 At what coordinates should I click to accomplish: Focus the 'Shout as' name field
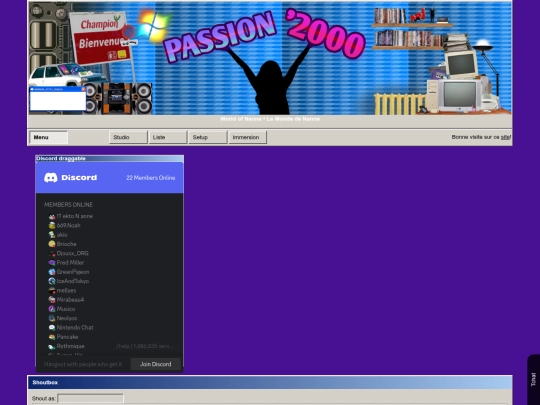pyautogui.click(x=90, y=398)
